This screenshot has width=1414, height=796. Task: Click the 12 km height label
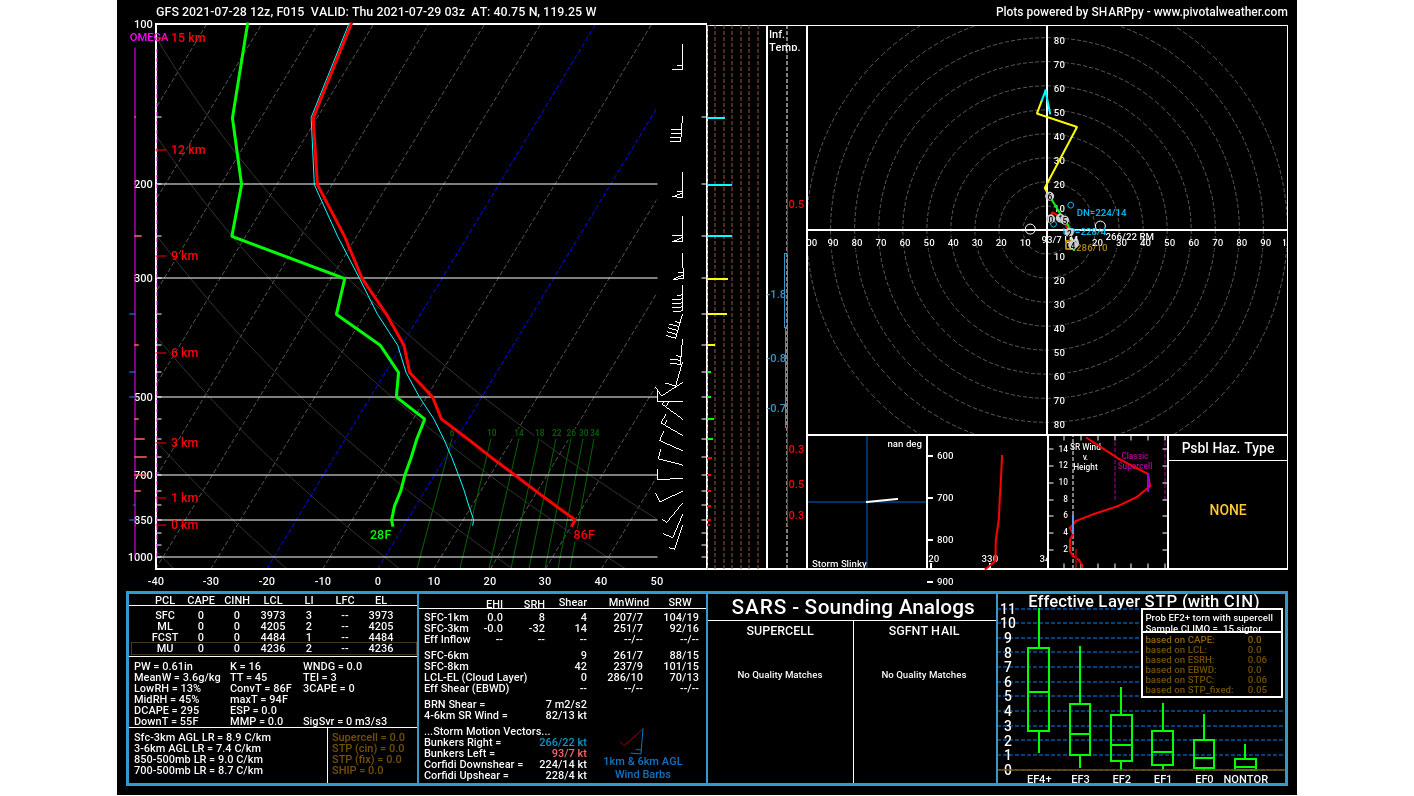188,150
